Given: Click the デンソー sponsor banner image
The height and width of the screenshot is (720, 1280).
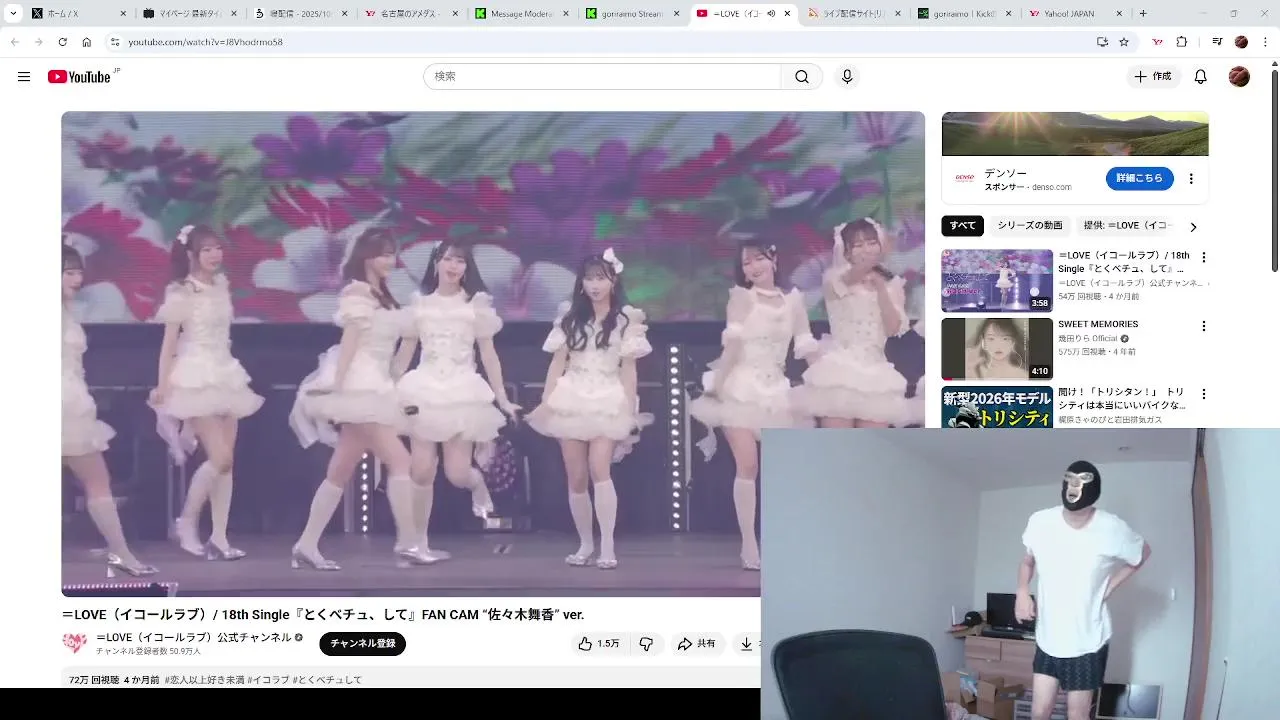Looking at the screenshot, I should 1075,134.
